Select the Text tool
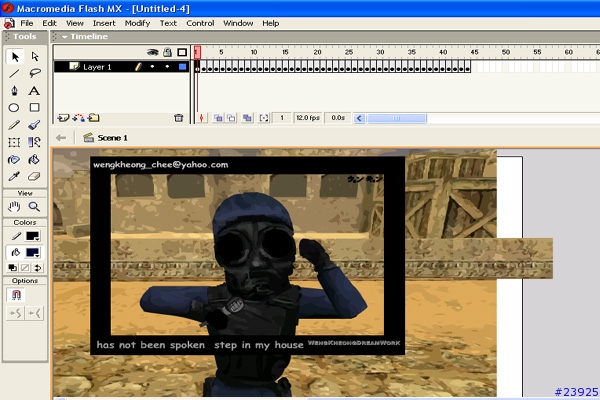This screenshot has height=400, width=600. click(x=34, y=91)
